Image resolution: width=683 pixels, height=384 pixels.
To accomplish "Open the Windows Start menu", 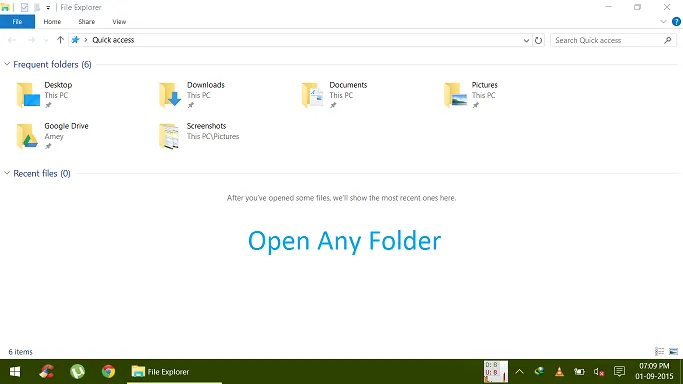I will (15, 372).
